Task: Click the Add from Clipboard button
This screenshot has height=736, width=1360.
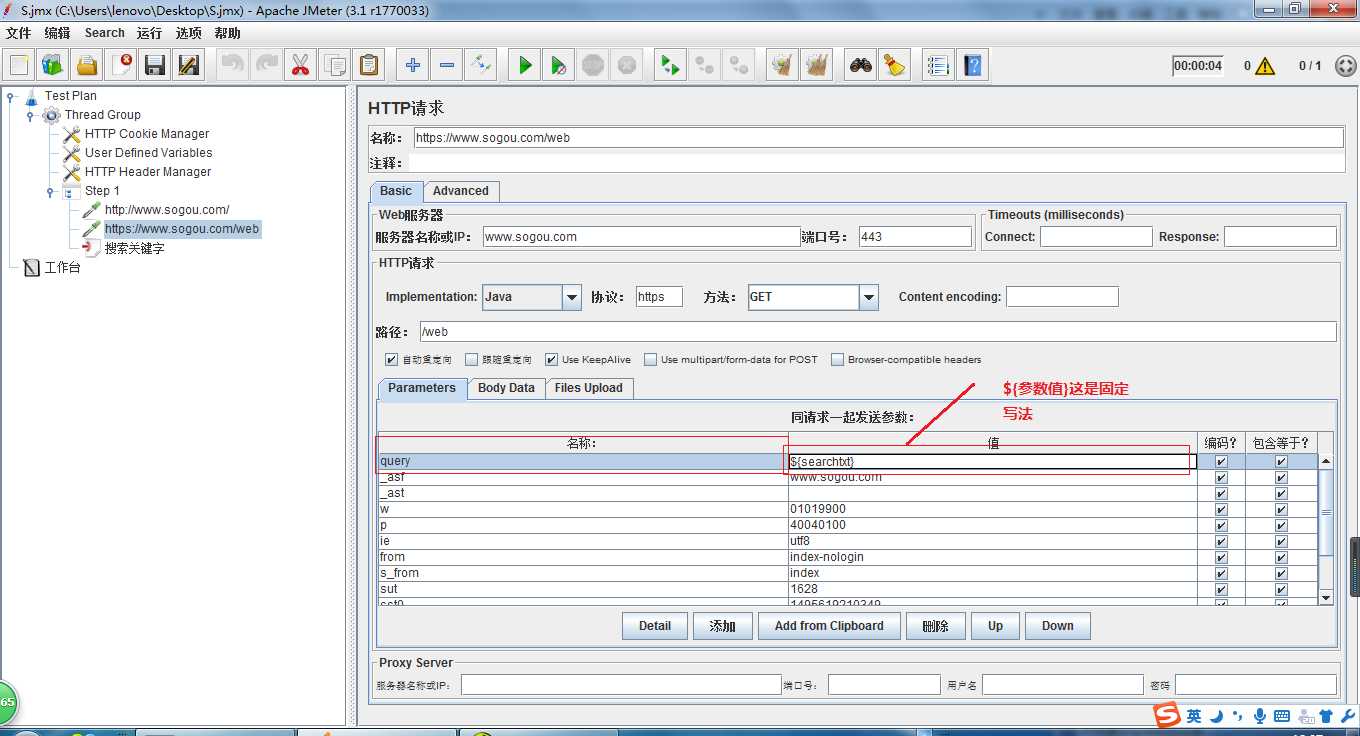Action: [829, 626]
